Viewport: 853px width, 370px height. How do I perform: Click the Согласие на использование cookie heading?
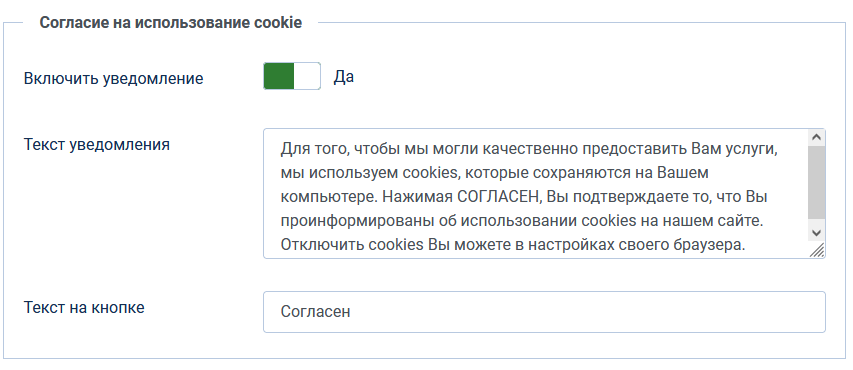click(171, 23)
